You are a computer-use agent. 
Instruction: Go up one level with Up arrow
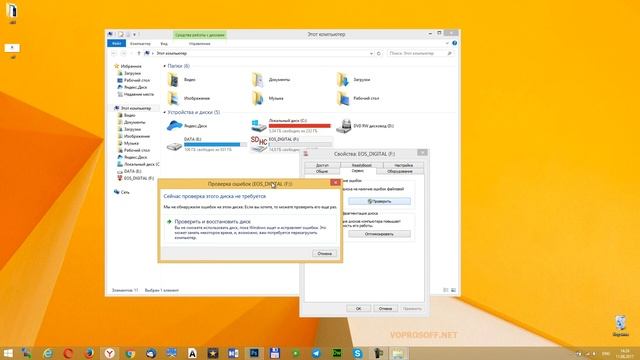pyautogui.click(x=139, y=53)
